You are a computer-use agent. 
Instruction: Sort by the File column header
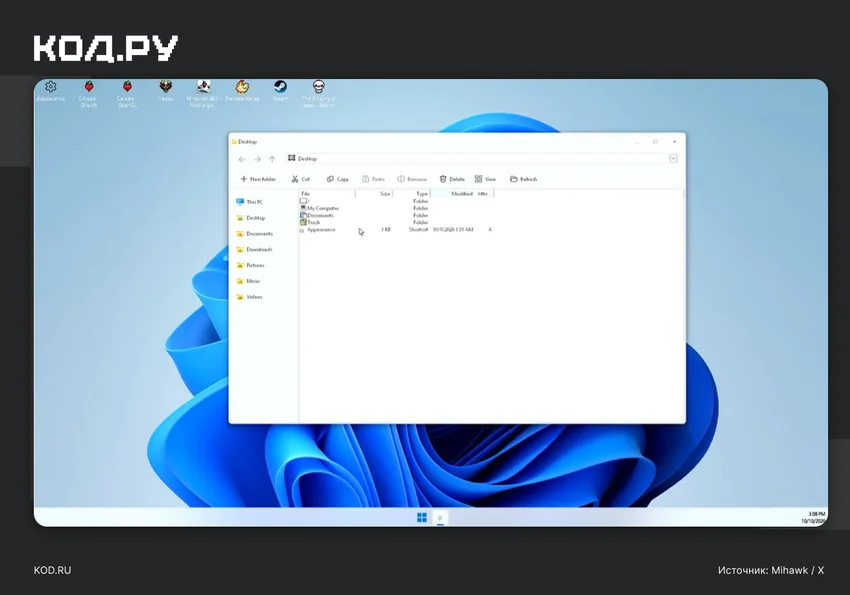pyautogui.click(x=327, y=193)
